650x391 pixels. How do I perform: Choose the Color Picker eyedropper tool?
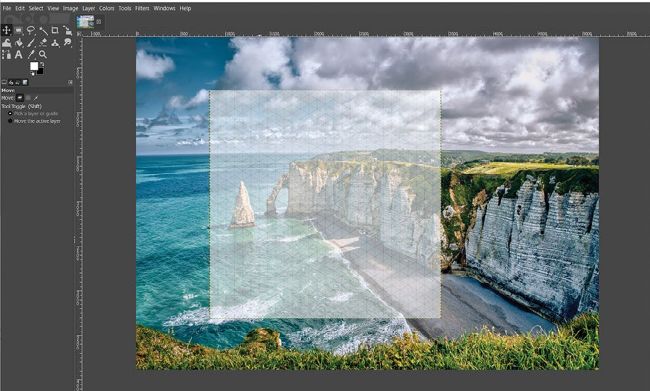(31, 54)
